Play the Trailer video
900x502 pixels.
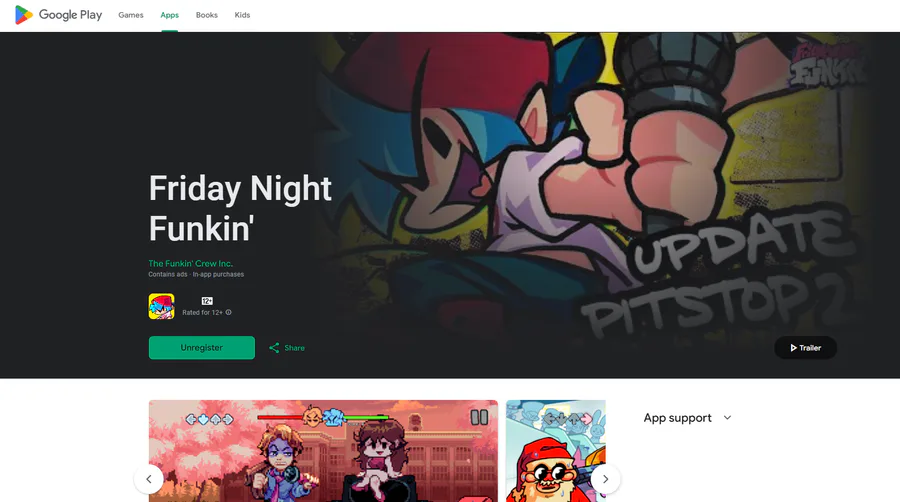[x=805, y=348]
